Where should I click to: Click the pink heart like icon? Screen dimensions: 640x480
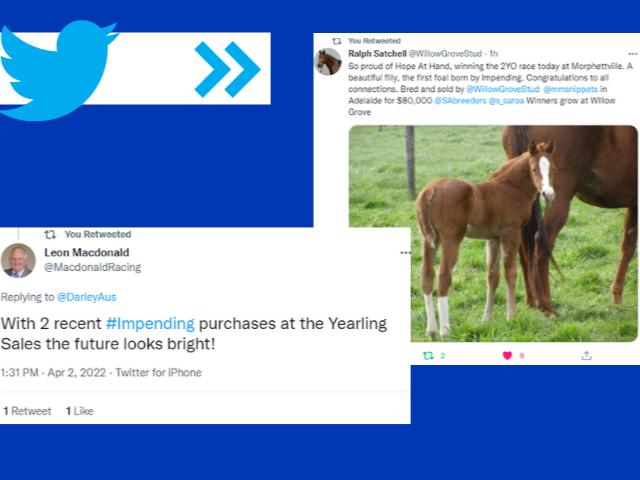(x=507, y=356)
